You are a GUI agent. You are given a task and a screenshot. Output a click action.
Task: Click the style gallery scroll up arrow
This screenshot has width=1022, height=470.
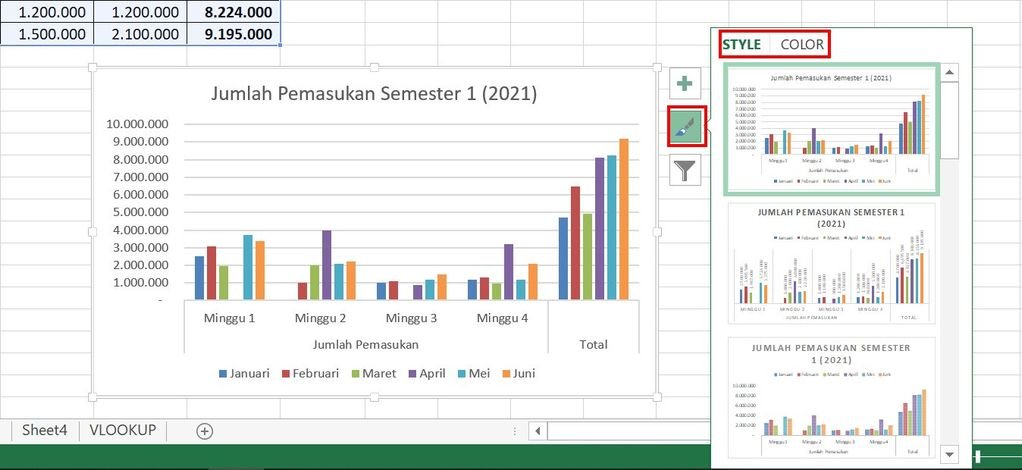point(950,72)
